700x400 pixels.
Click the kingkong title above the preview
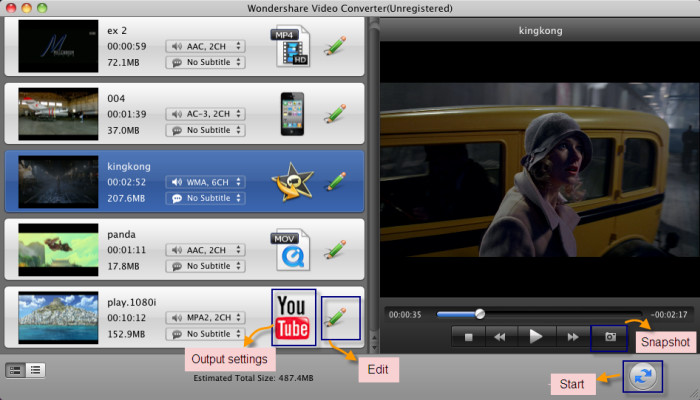[540, 31]
